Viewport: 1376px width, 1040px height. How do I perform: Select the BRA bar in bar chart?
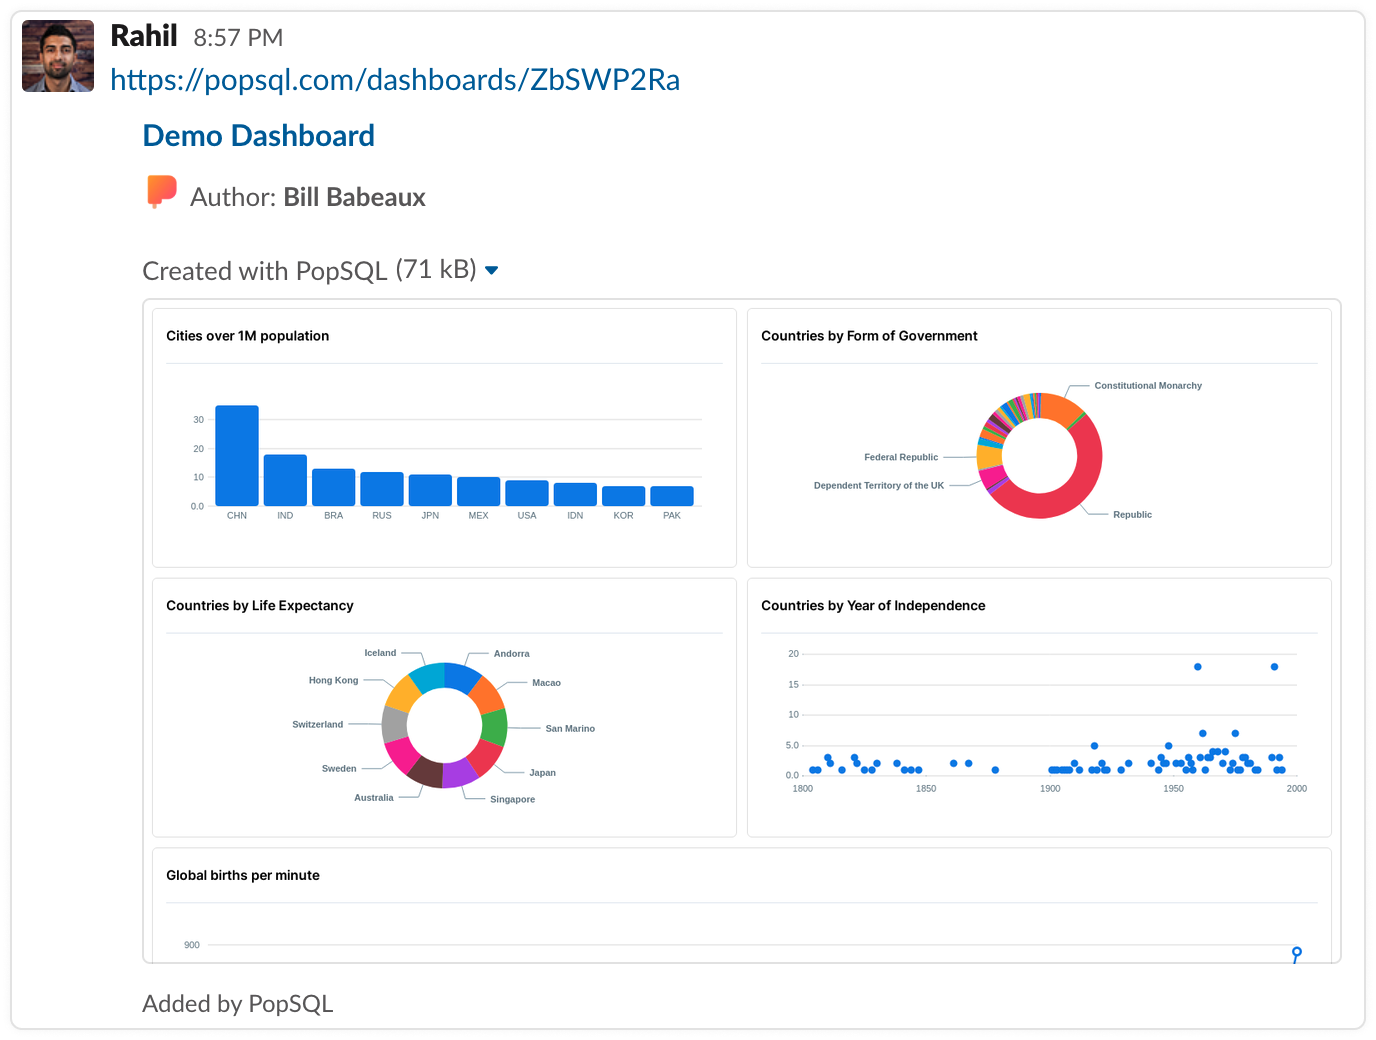click(333, 487)
